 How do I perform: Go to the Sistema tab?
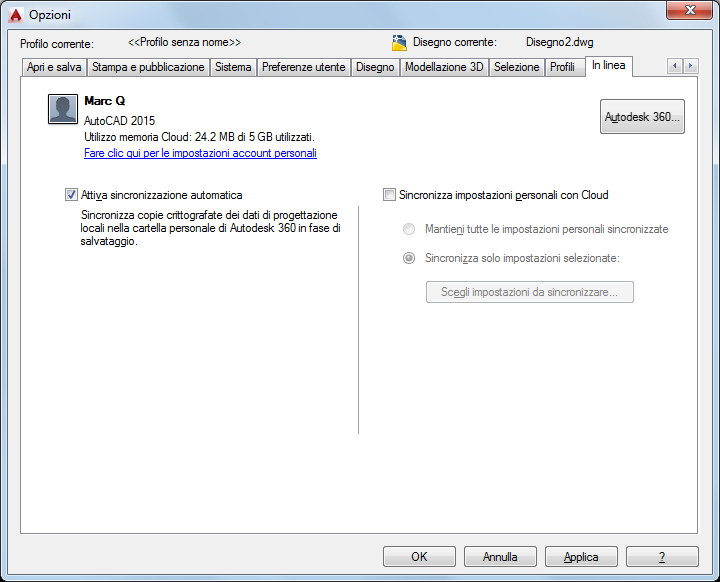tap(233, 67)
